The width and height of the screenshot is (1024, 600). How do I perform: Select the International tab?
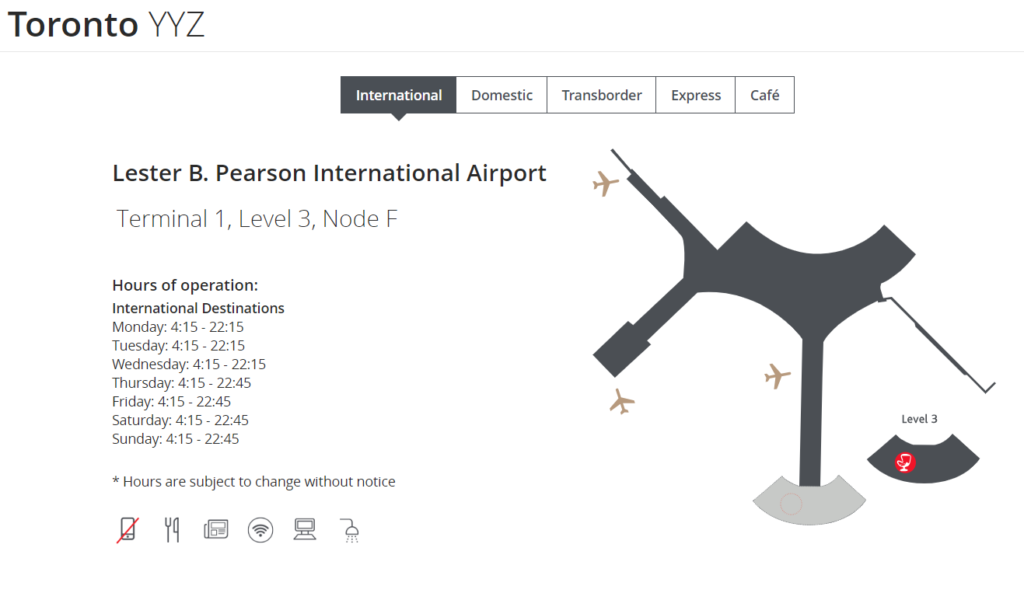point(399,95)
